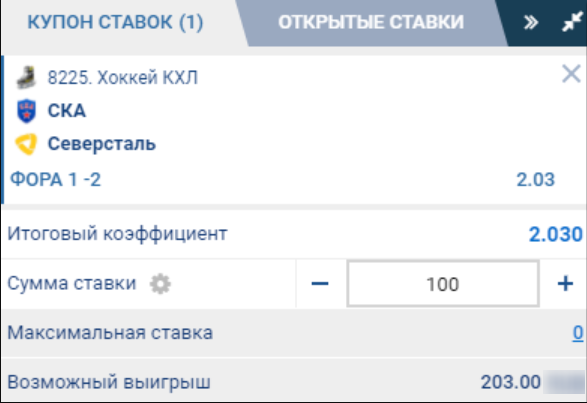Switch to the Открытые ставки tab
Viewport: 587px width, 403px height.
(x=371, y=22)
